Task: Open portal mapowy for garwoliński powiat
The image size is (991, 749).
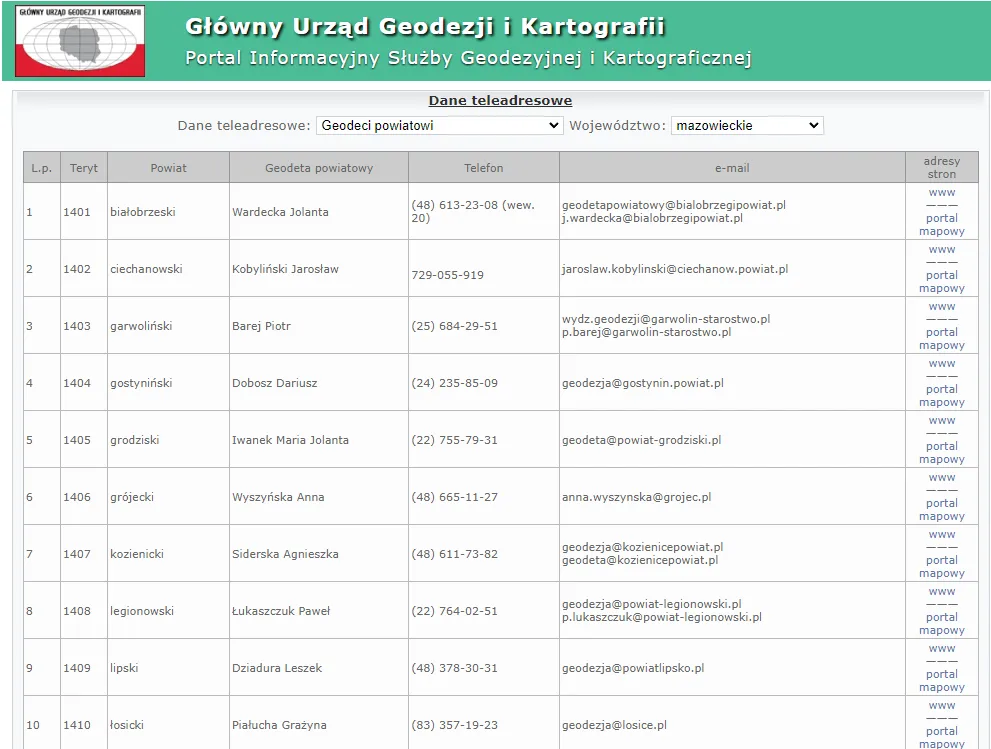Action: click(942, 338)
